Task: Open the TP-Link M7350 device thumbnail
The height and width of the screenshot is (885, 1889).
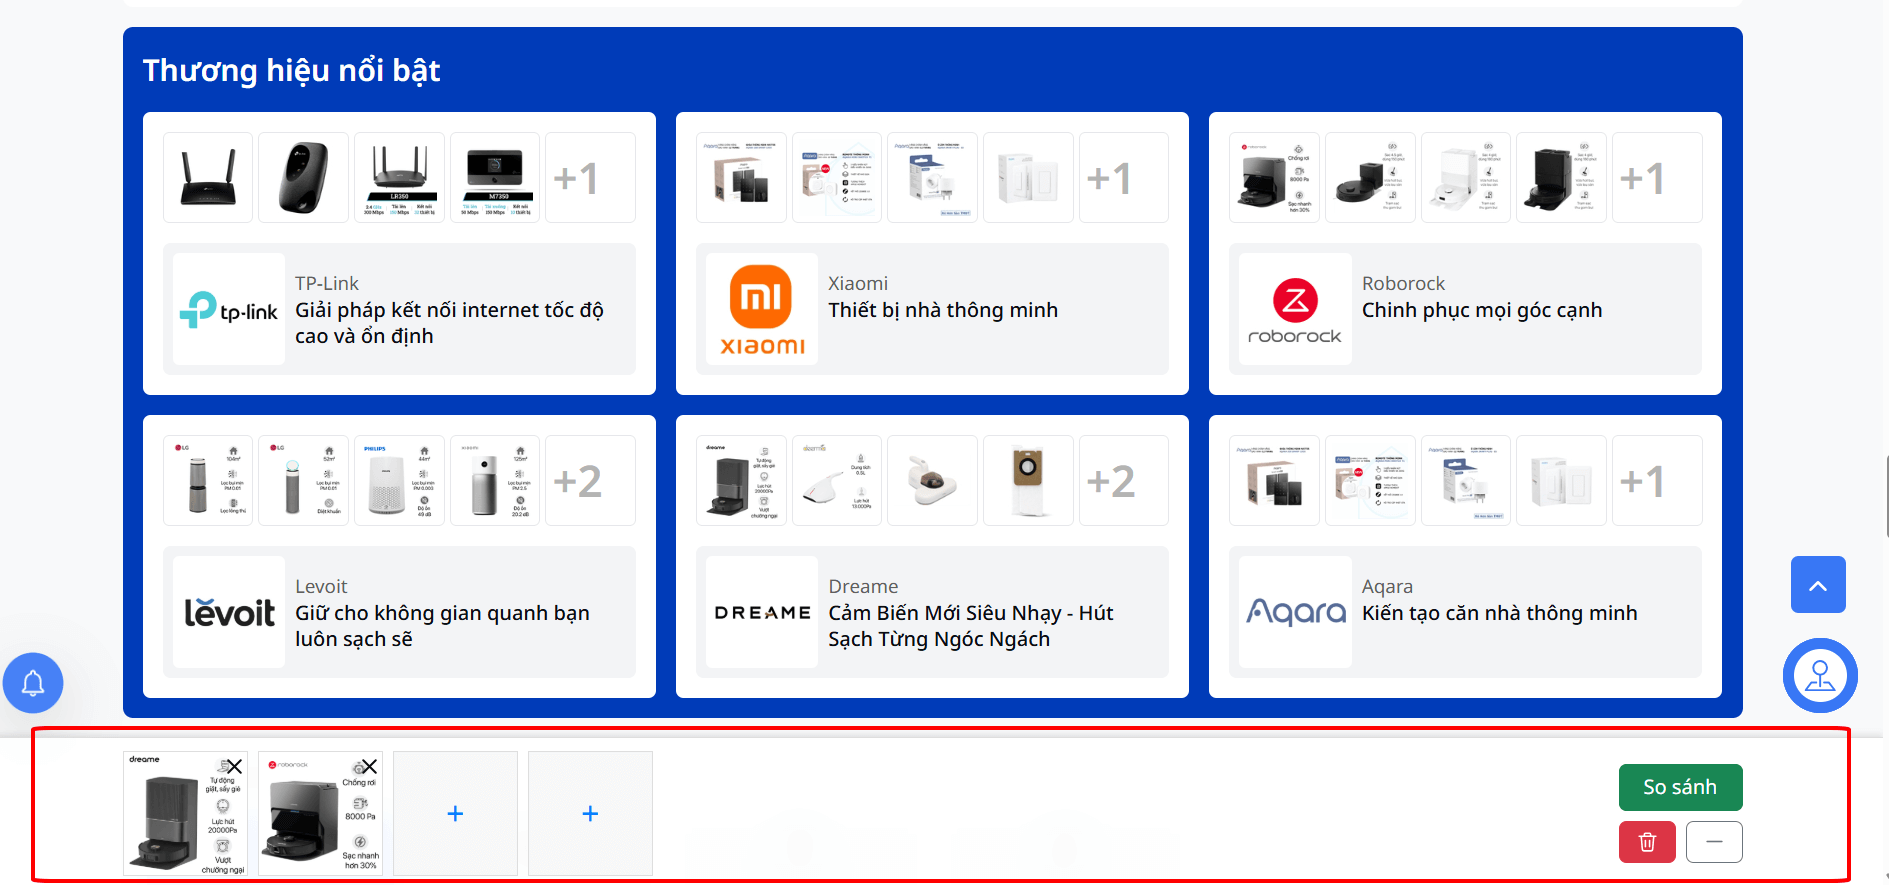Action: [495, 178]
